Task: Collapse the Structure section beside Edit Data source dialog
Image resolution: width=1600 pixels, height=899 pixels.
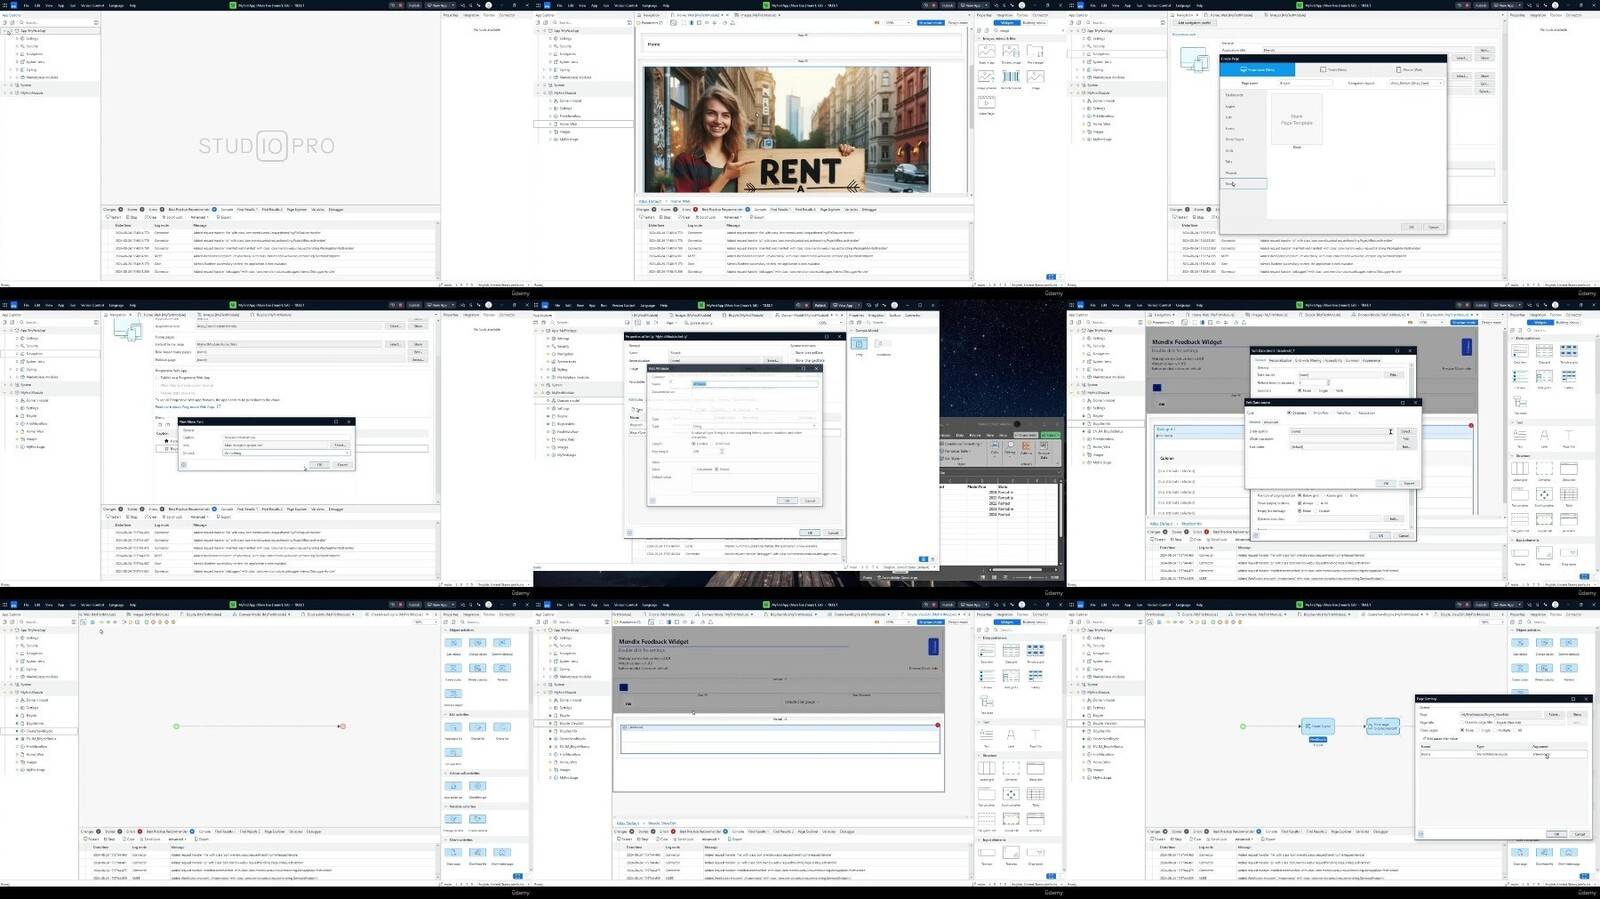Action: (1512, 455)
